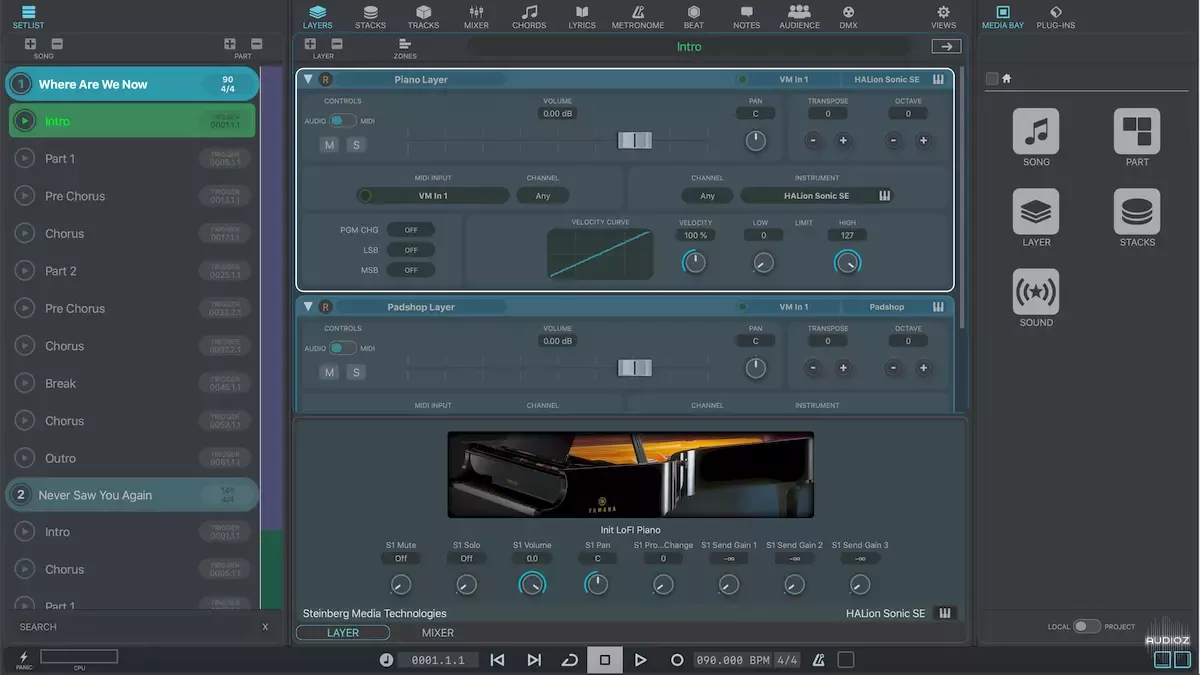The width and height of the screenshot is (1200, 675).
Task: Open Piano Layer MIDI input channel Any dropdown
Action: [542, 196]
